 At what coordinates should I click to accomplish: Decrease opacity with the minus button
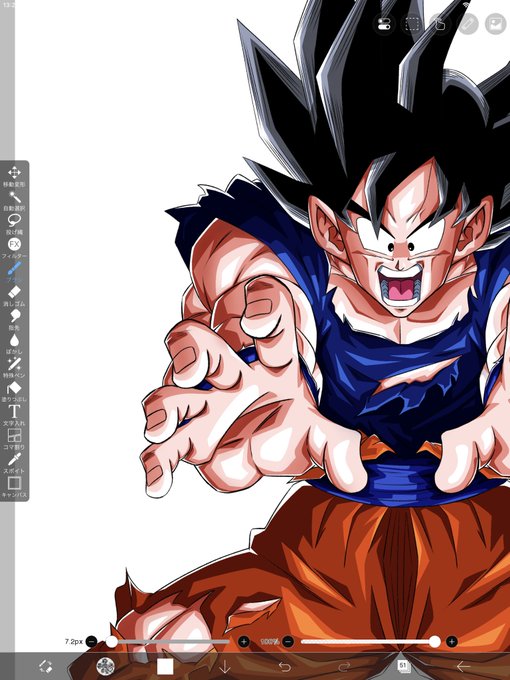tap(288, 641)
